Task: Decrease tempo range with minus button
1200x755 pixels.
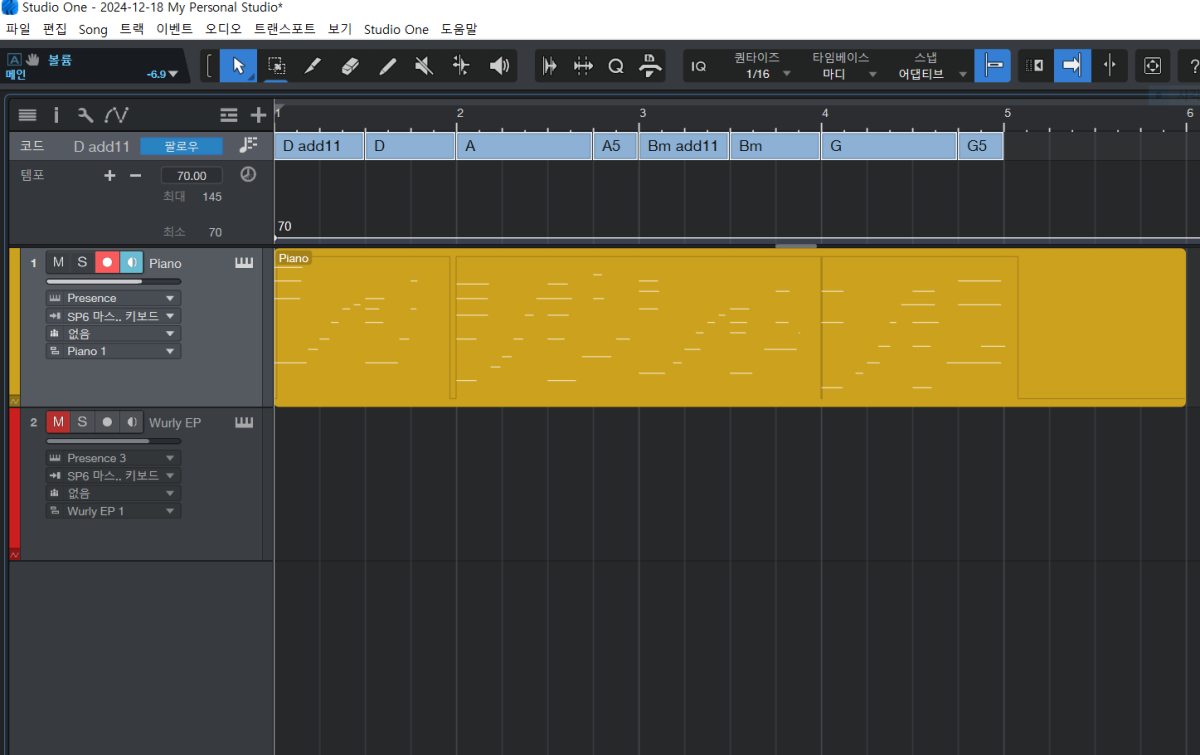Action: tap(136, 175)
